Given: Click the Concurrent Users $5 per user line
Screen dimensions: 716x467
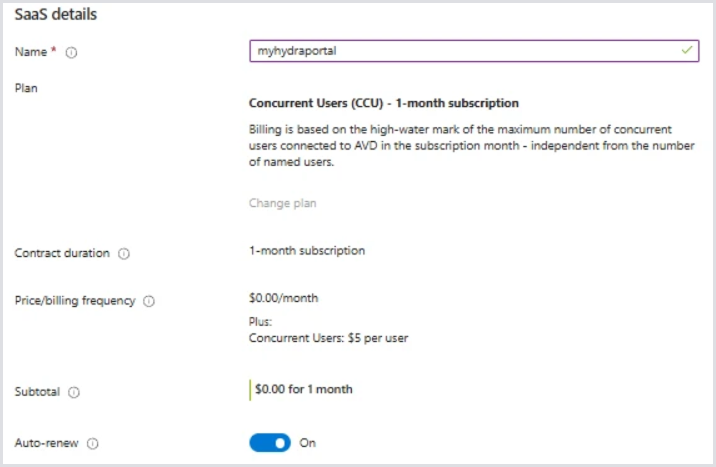Looking at the screenshot, I should (327, 338).
